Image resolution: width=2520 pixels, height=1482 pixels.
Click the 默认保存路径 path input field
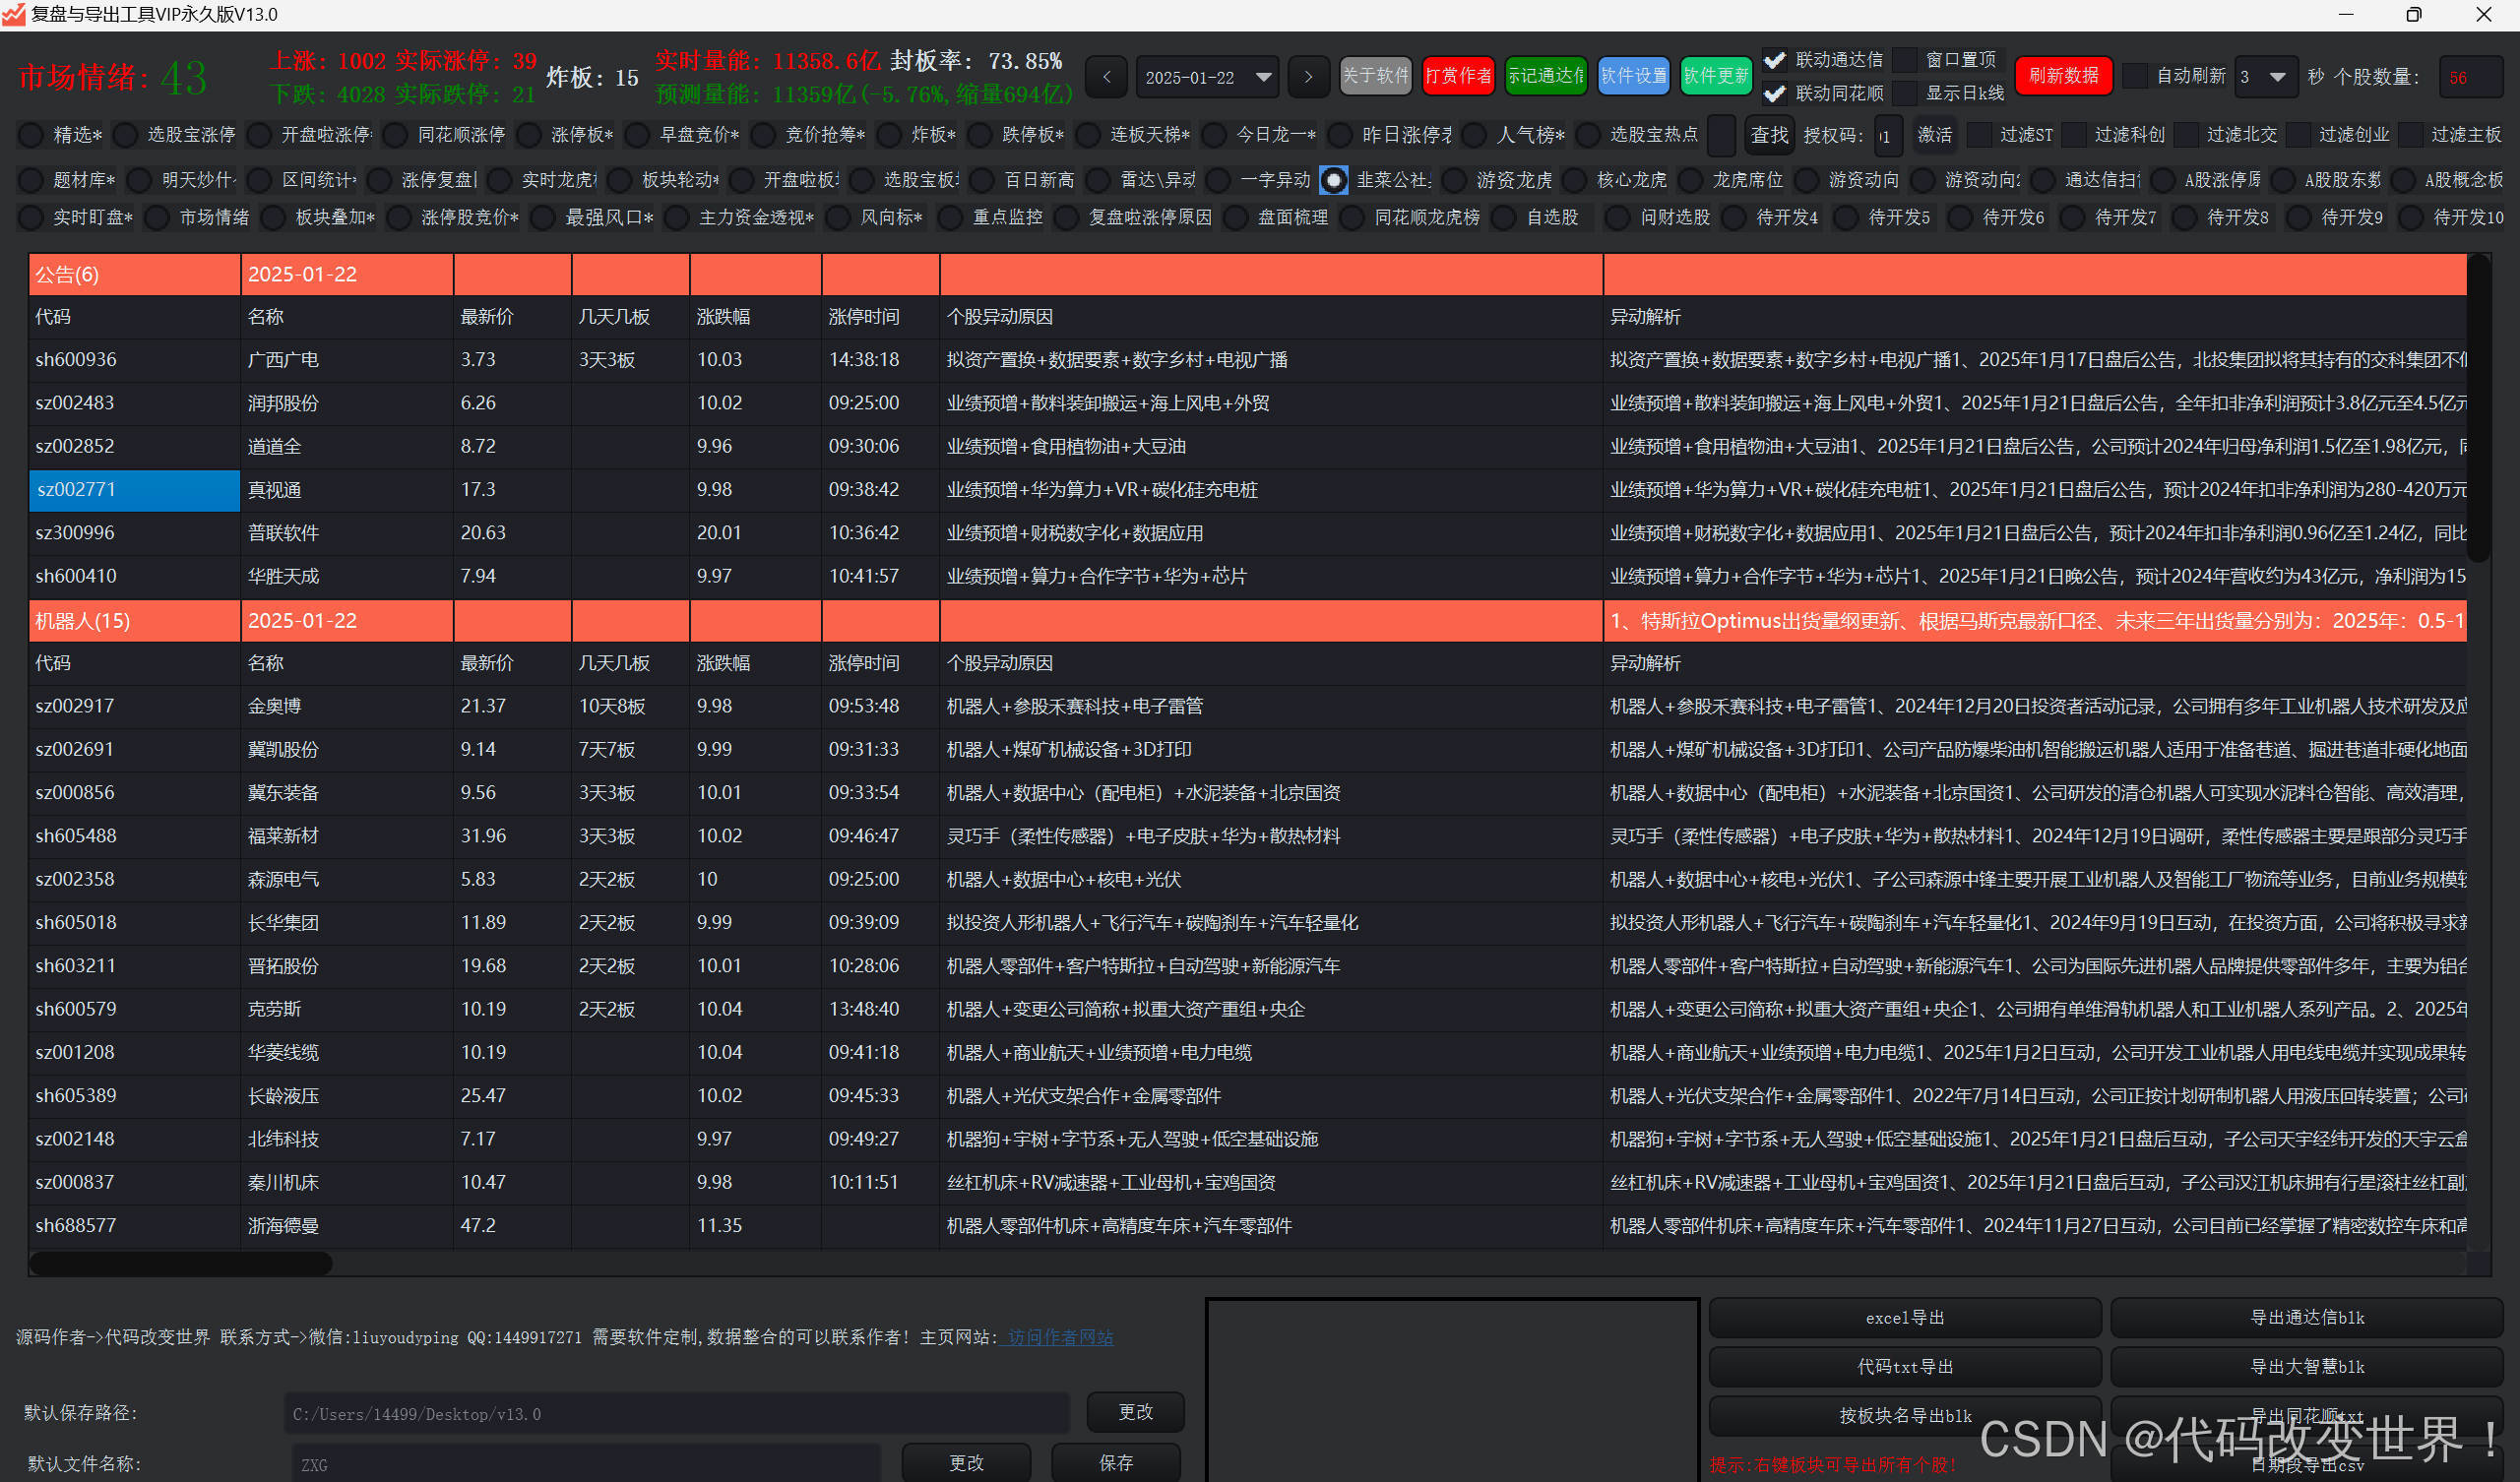point(676,1413)
